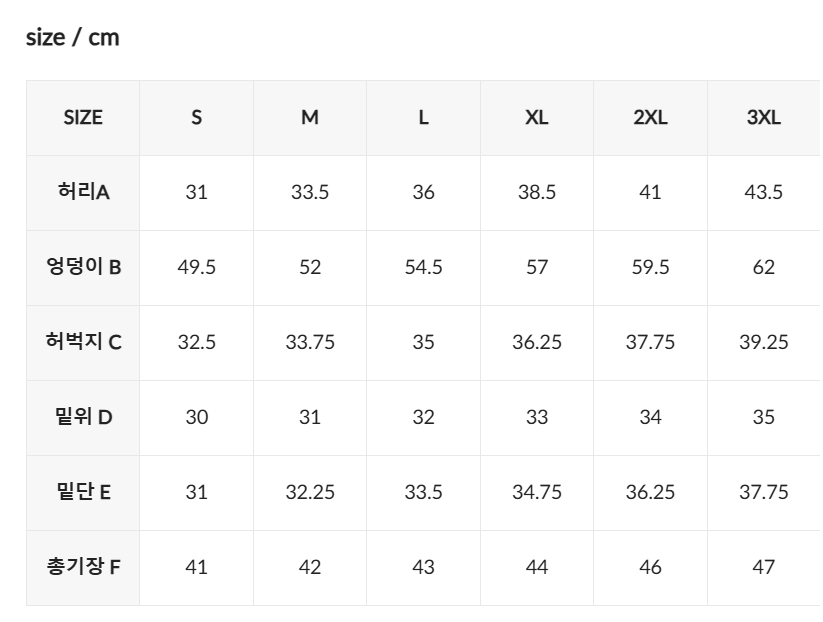Click the SIZE header cell
The width and height of the screenshot is (823, 622).
[83, 118]
